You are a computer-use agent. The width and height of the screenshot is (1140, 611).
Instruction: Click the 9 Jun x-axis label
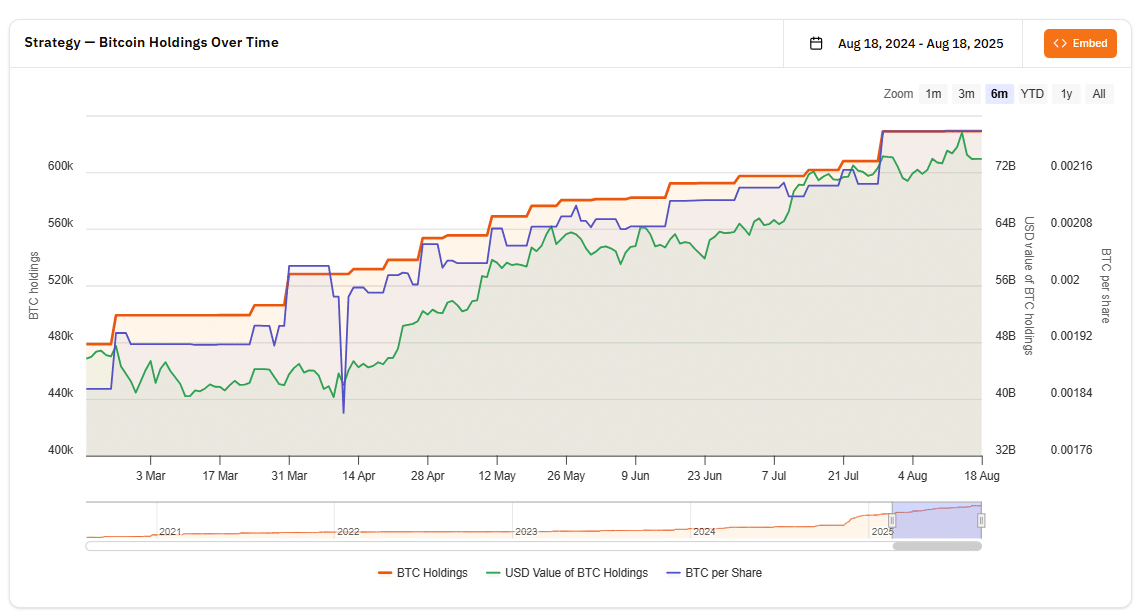[635, 476]
